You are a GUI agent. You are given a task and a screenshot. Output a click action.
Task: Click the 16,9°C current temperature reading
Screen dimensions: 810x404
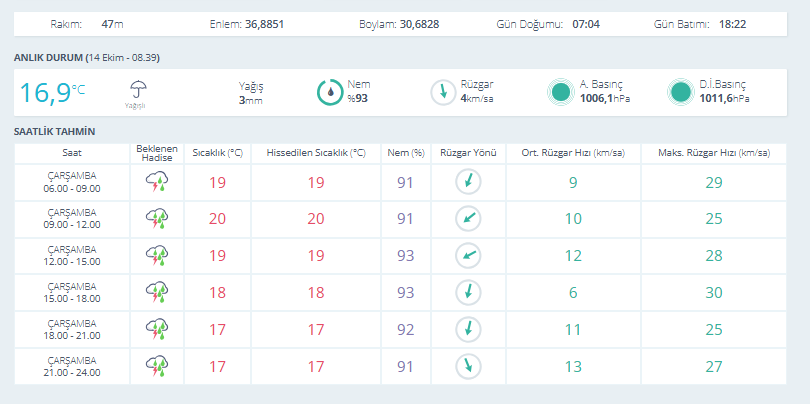[52, 92]
